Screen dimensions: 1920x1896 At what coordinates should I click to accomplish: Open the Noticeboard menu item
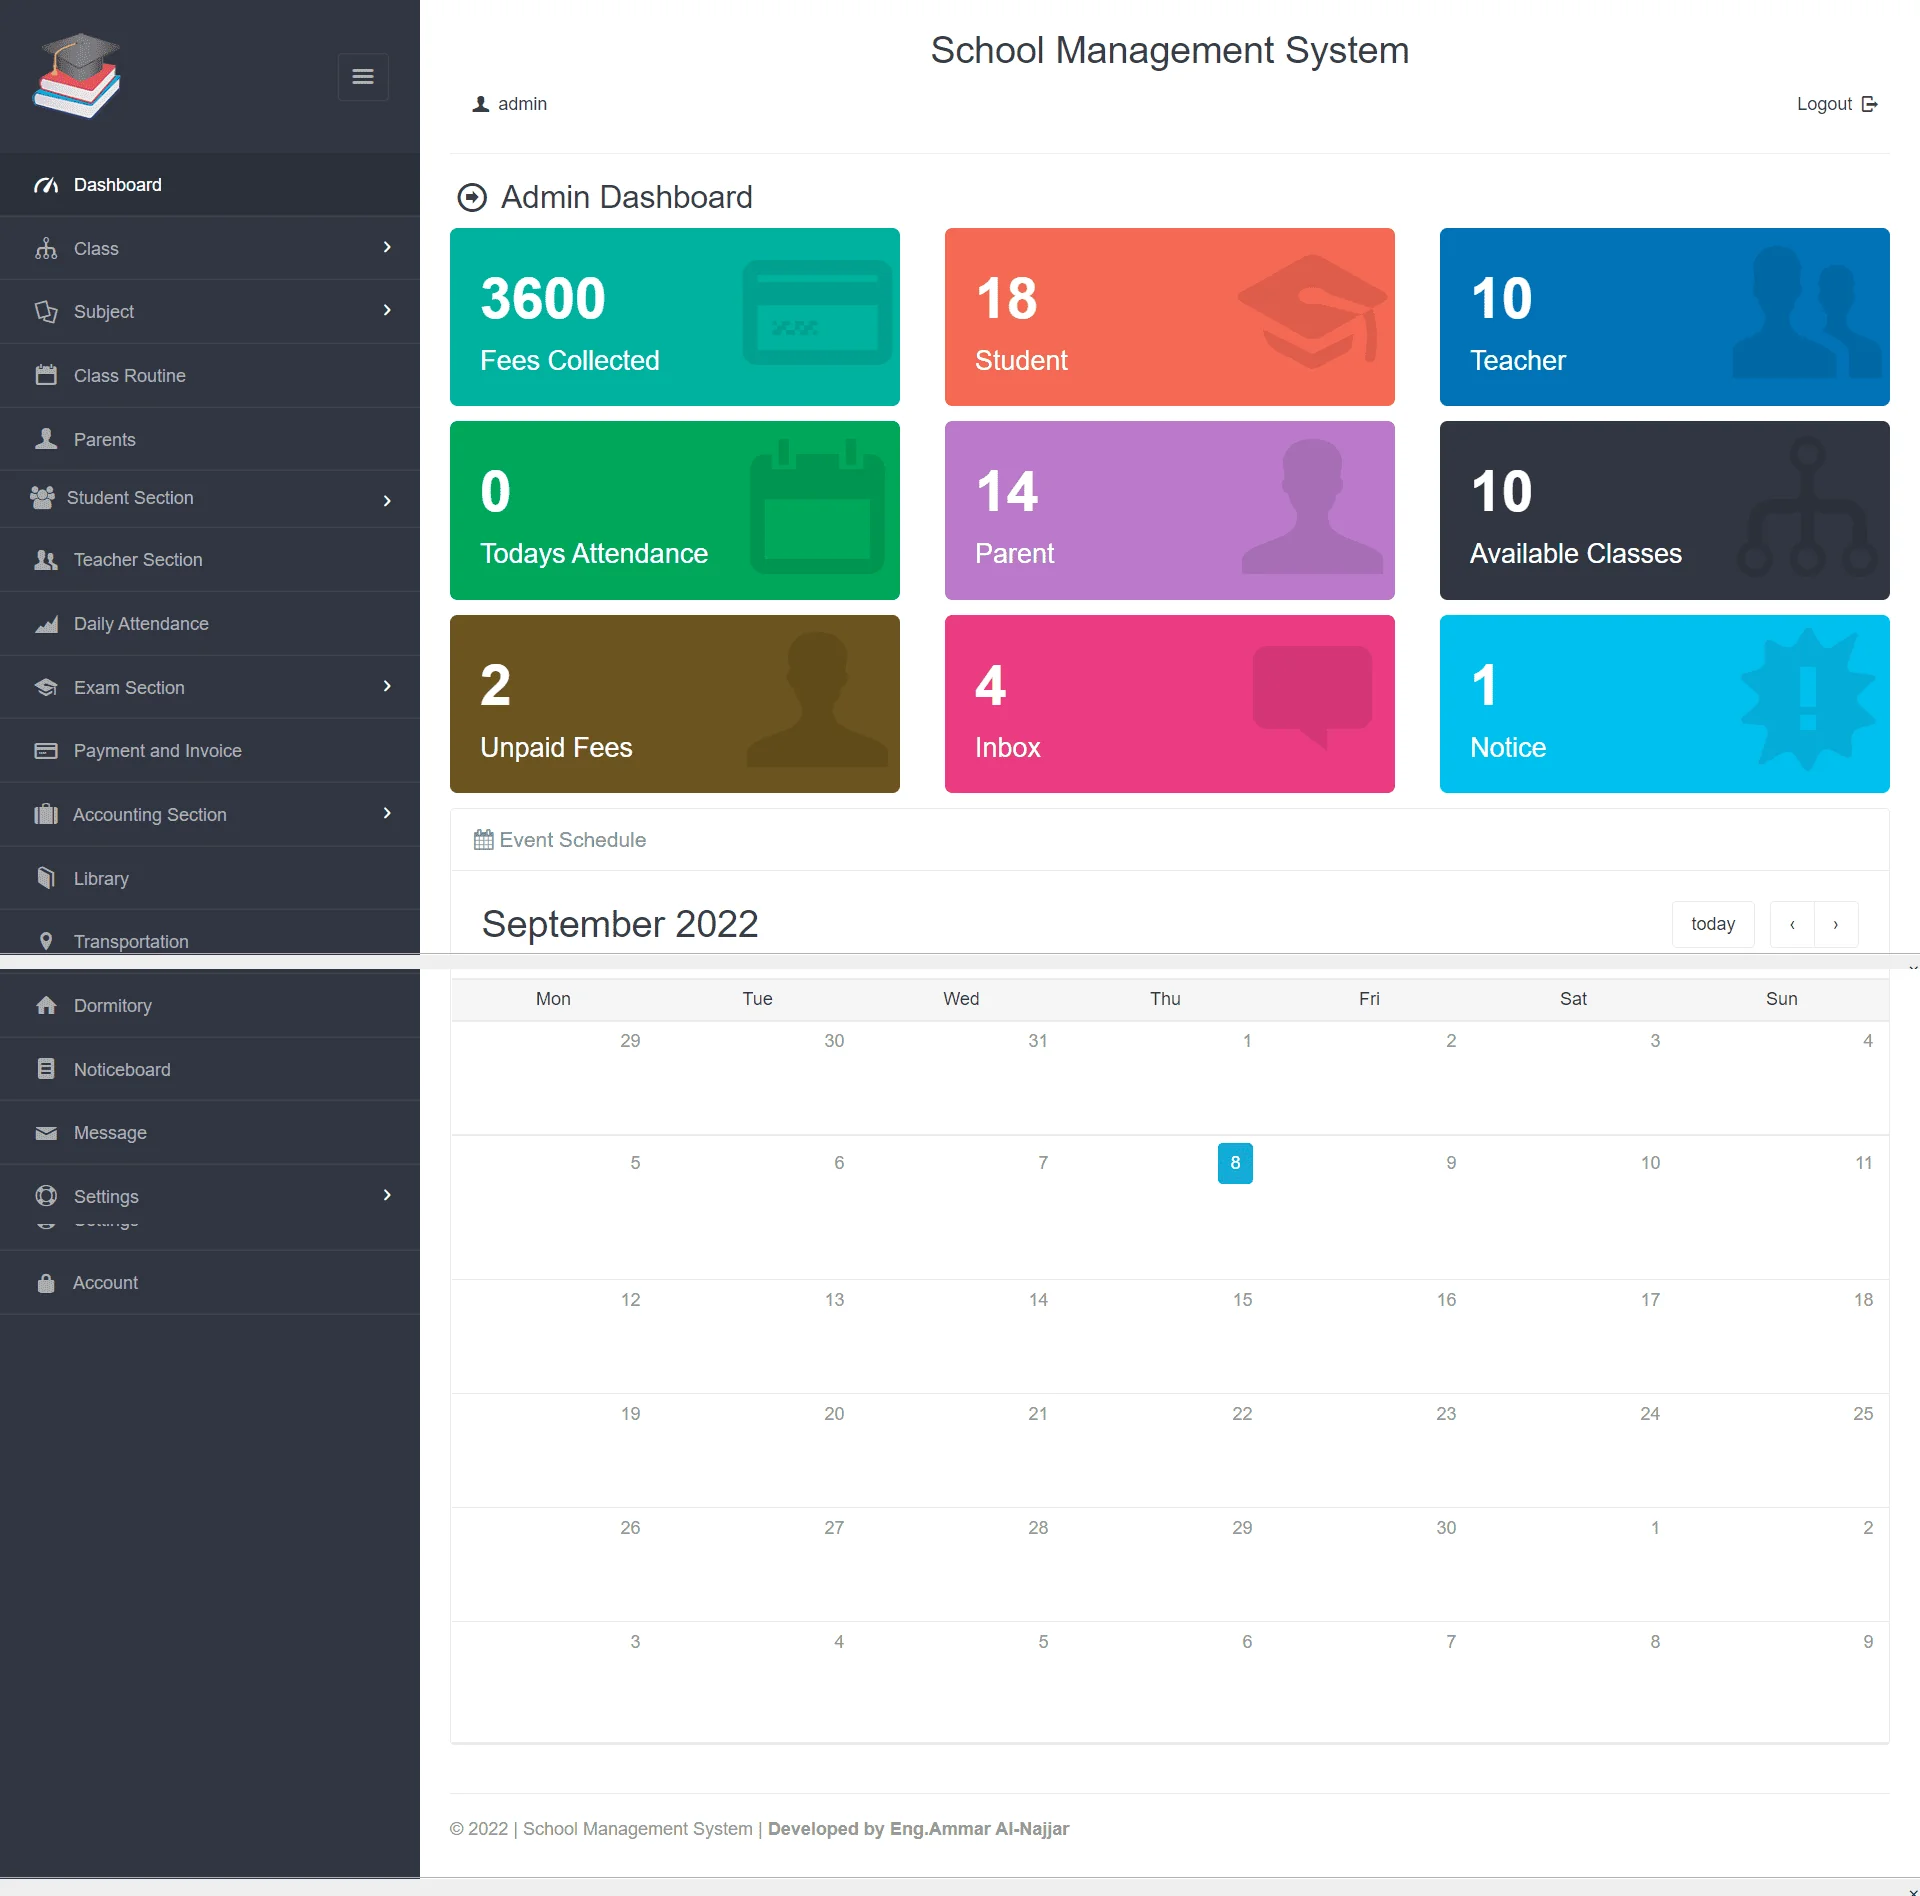coord(122,1070)
